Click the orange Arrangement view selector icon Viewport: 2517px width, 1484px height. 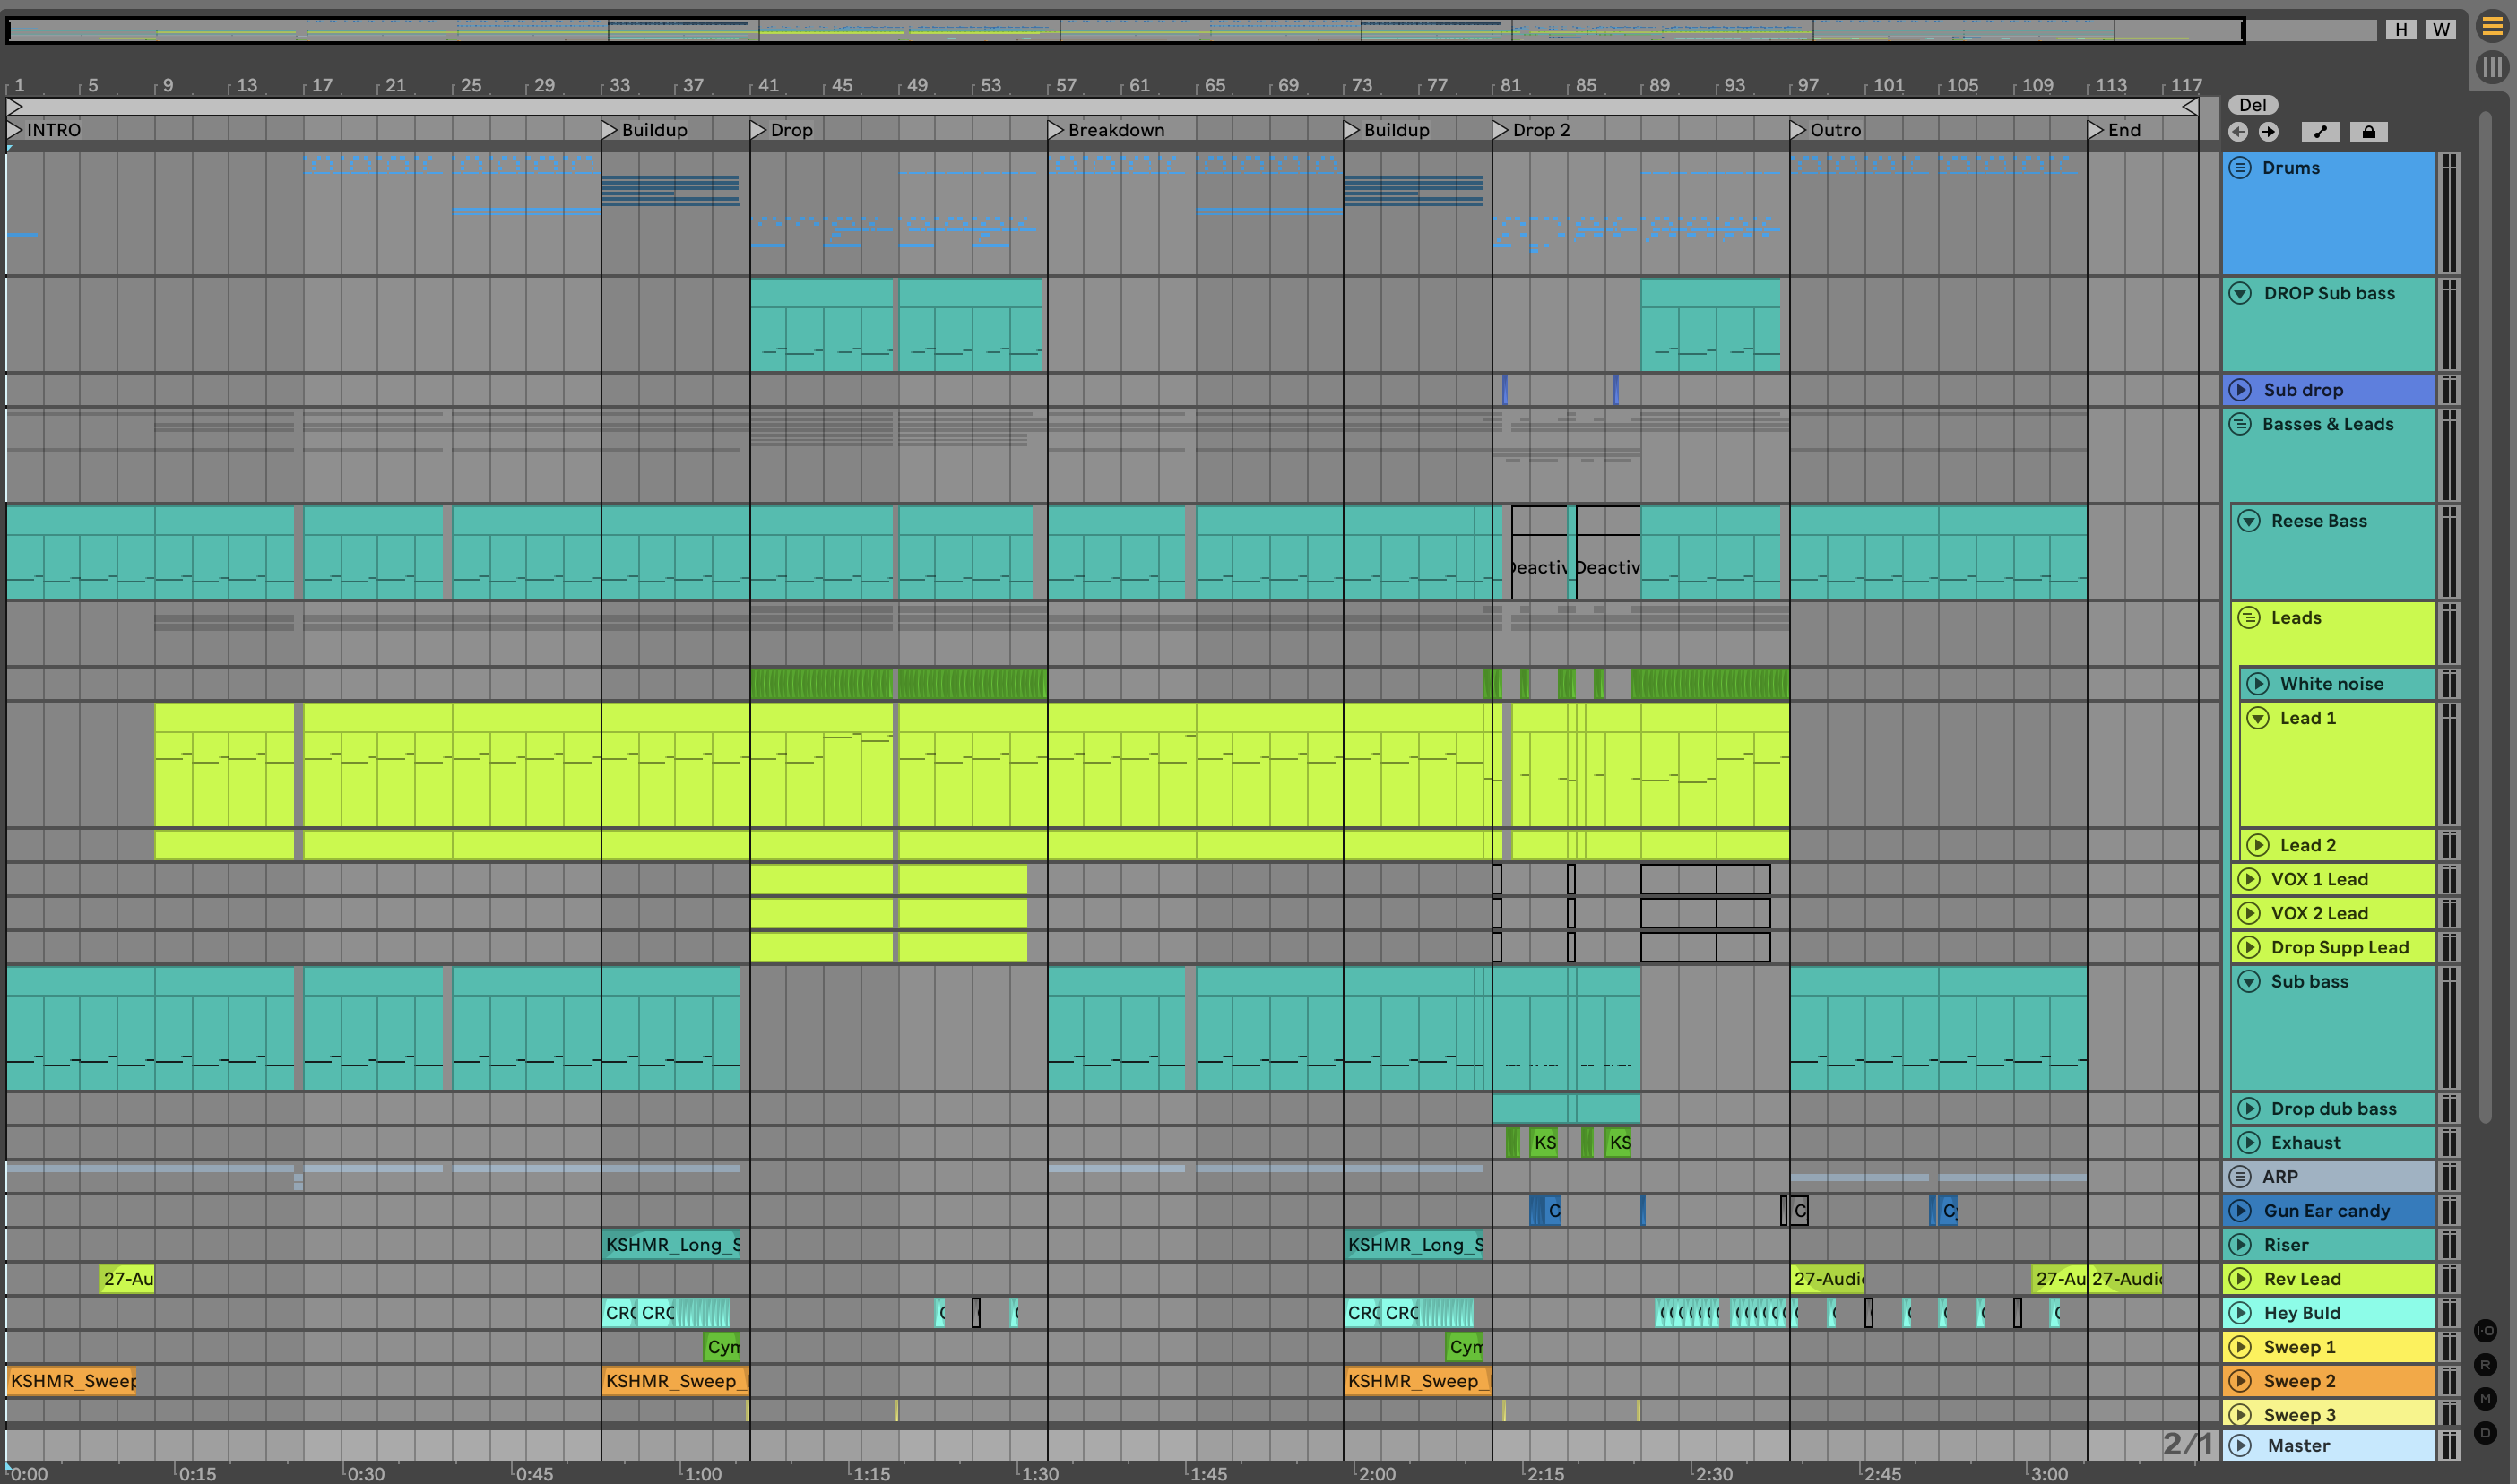[x=2492, y=27]
